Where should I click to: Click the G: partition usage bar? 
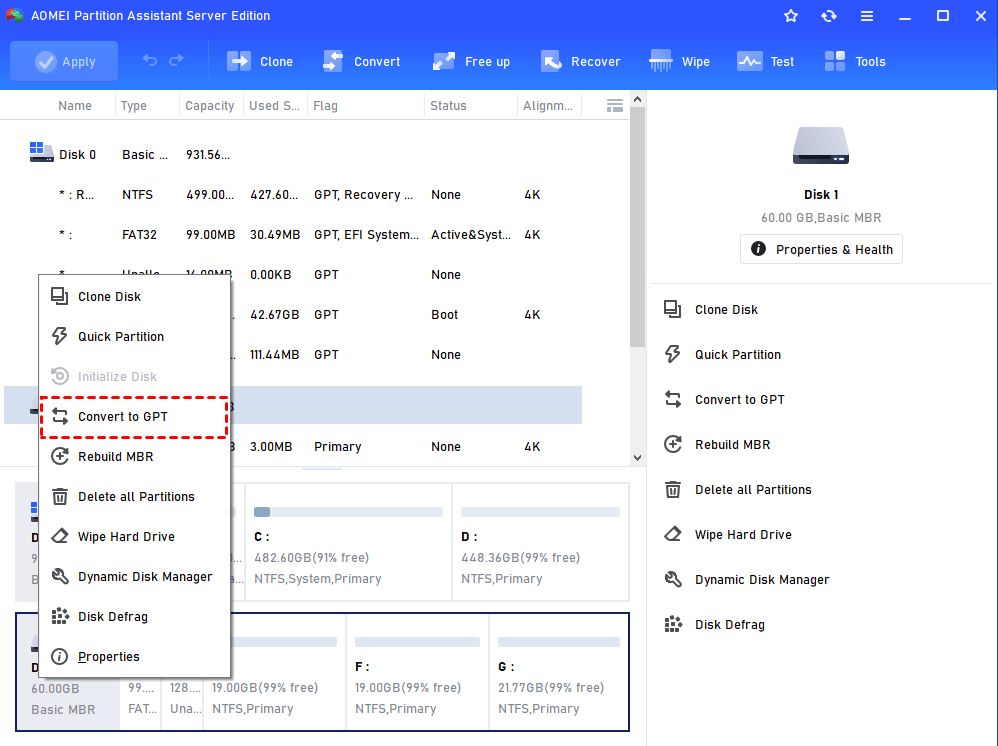(559, 642)
